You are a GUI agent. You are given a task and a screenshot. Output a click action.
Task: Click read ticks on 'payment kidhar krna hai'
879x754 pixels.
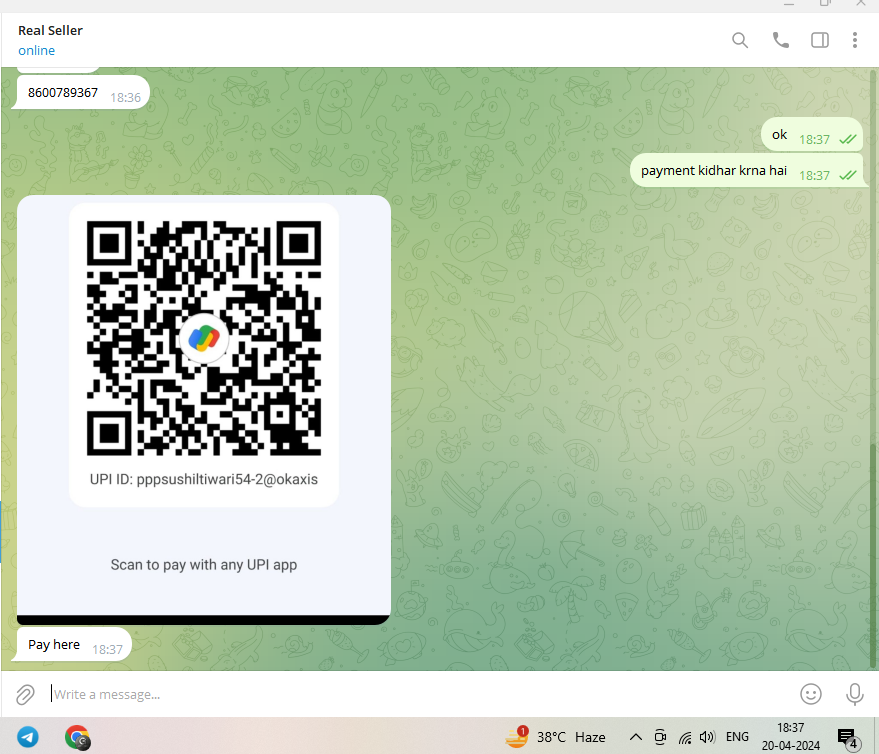click(848, 175)
